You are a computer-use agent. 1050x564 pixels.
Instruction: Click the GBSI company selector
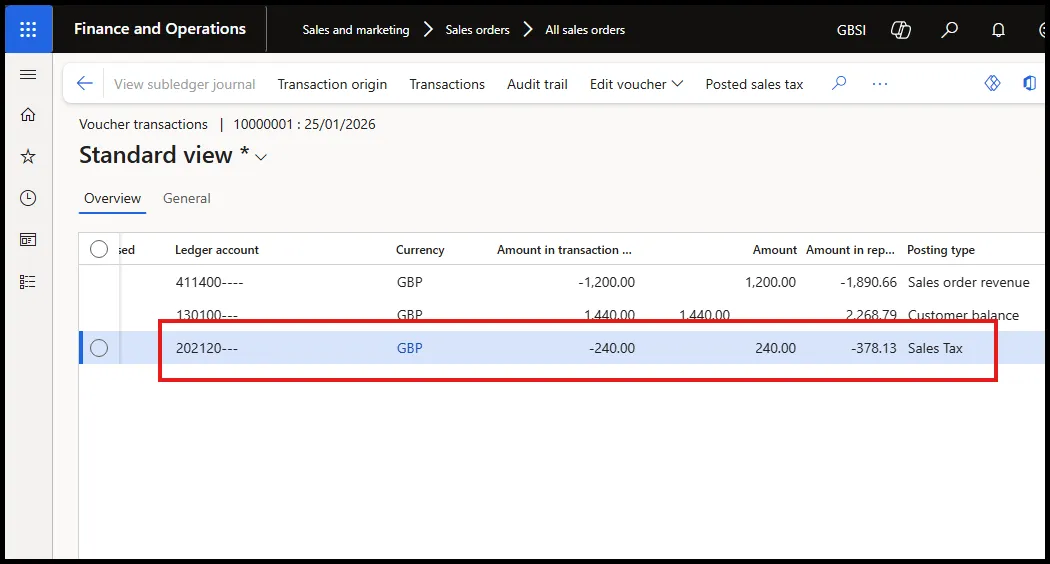pyautogui.click(x=851, y=29)
